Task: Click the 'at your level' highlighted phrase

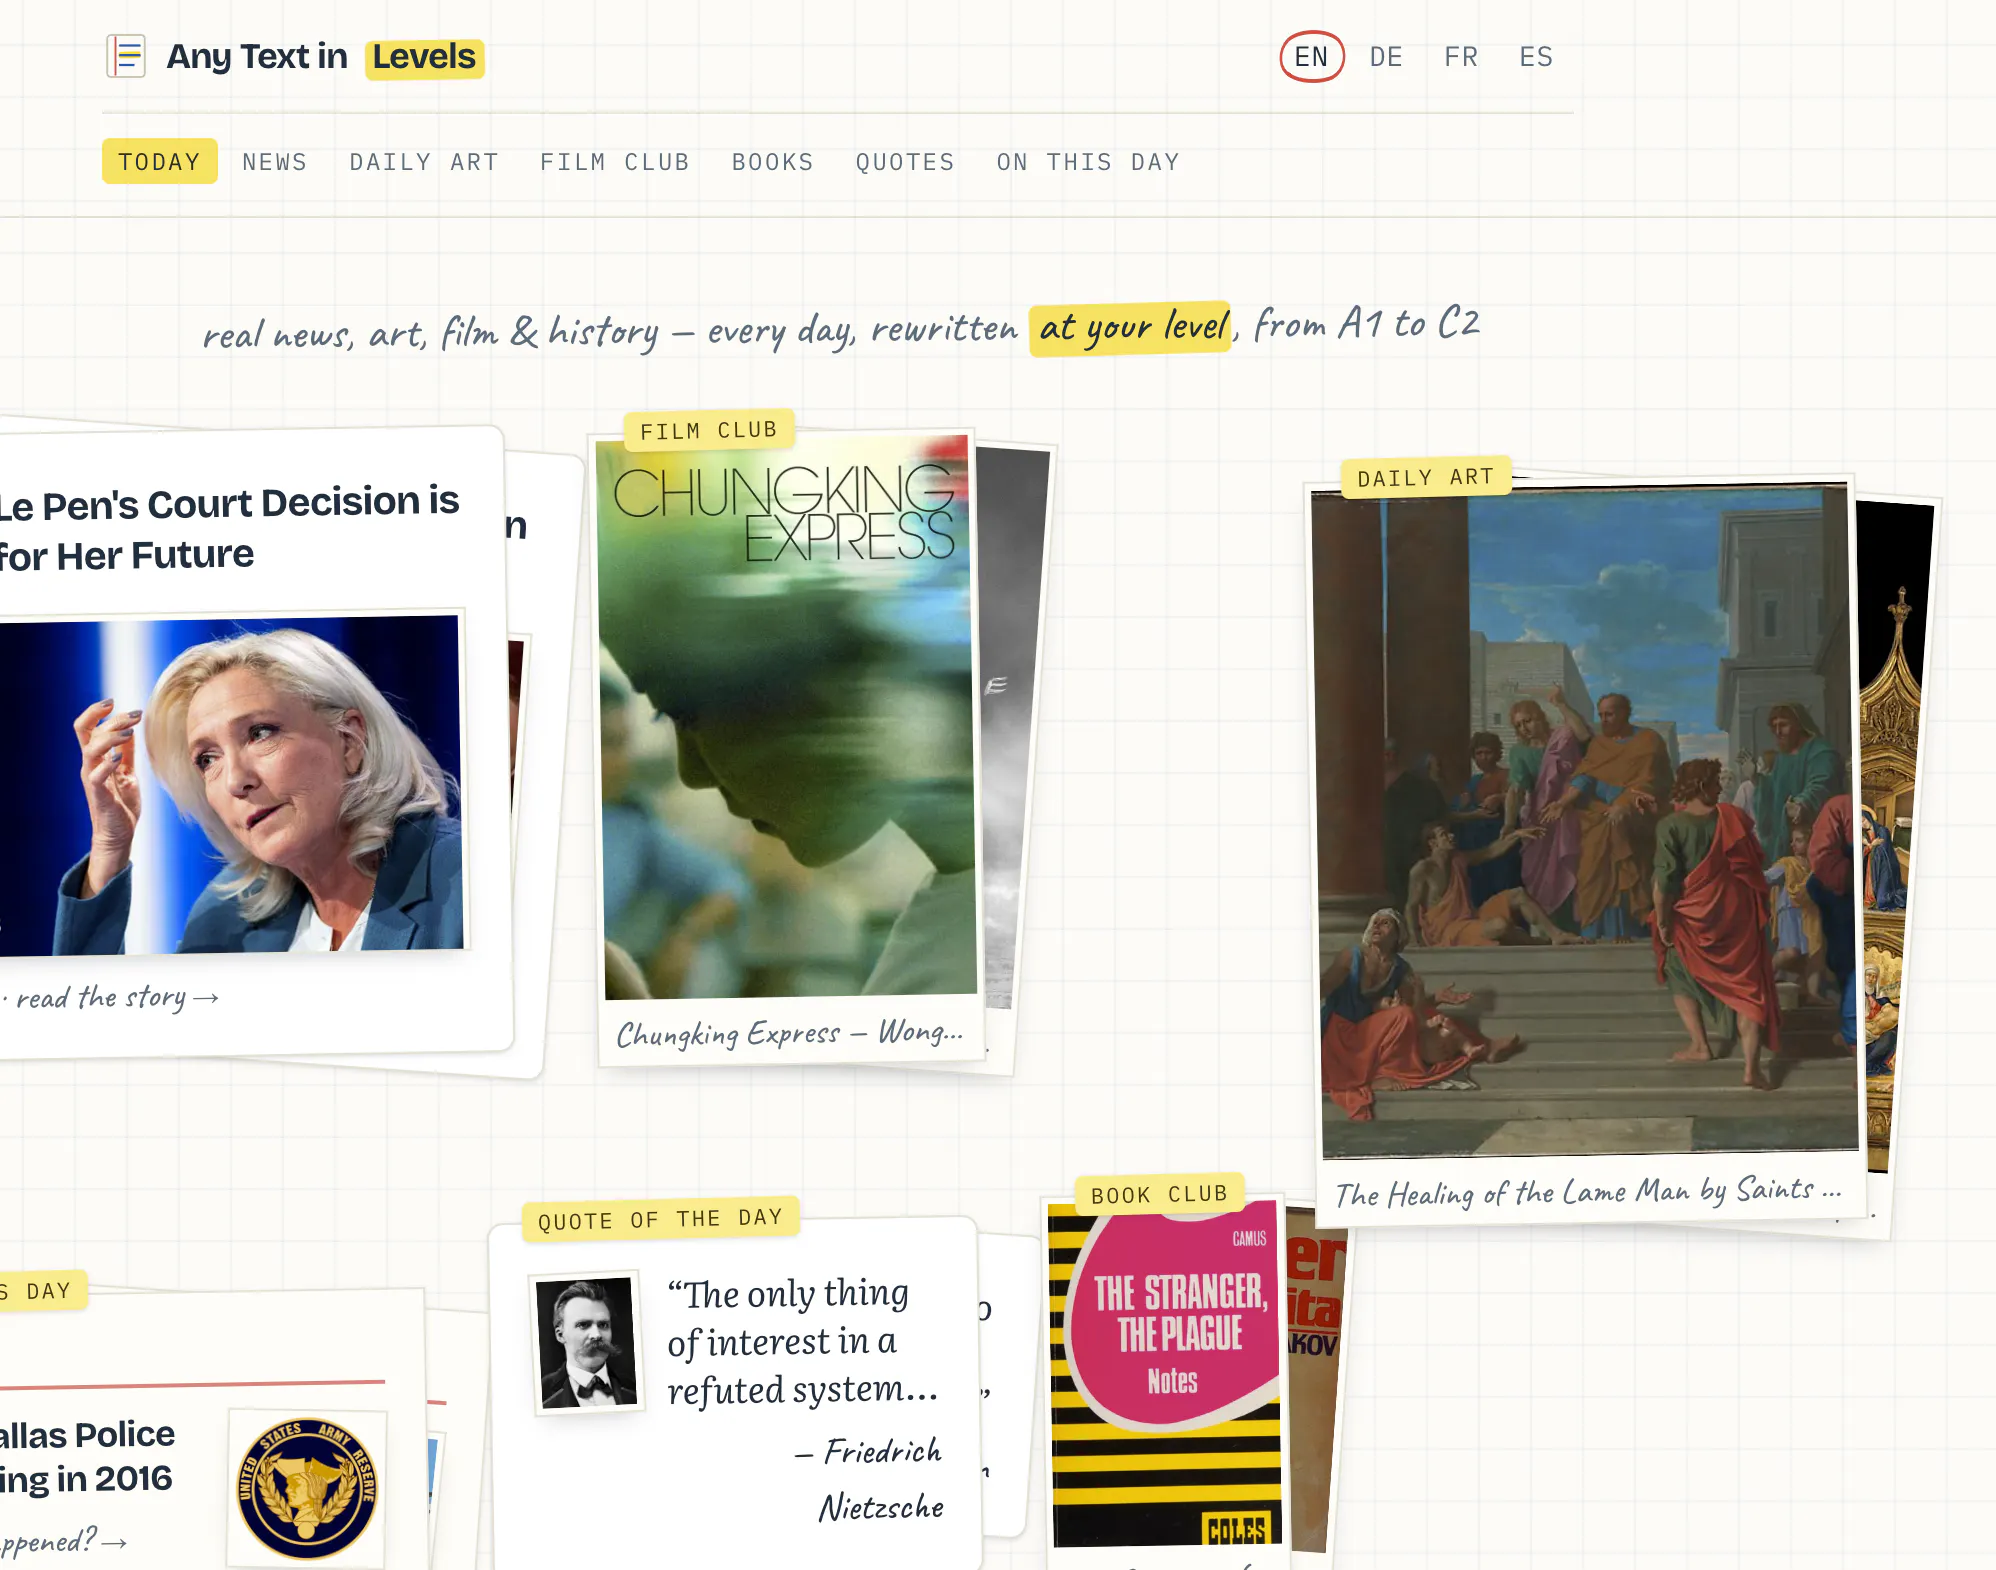Action: coord(1131,328)
